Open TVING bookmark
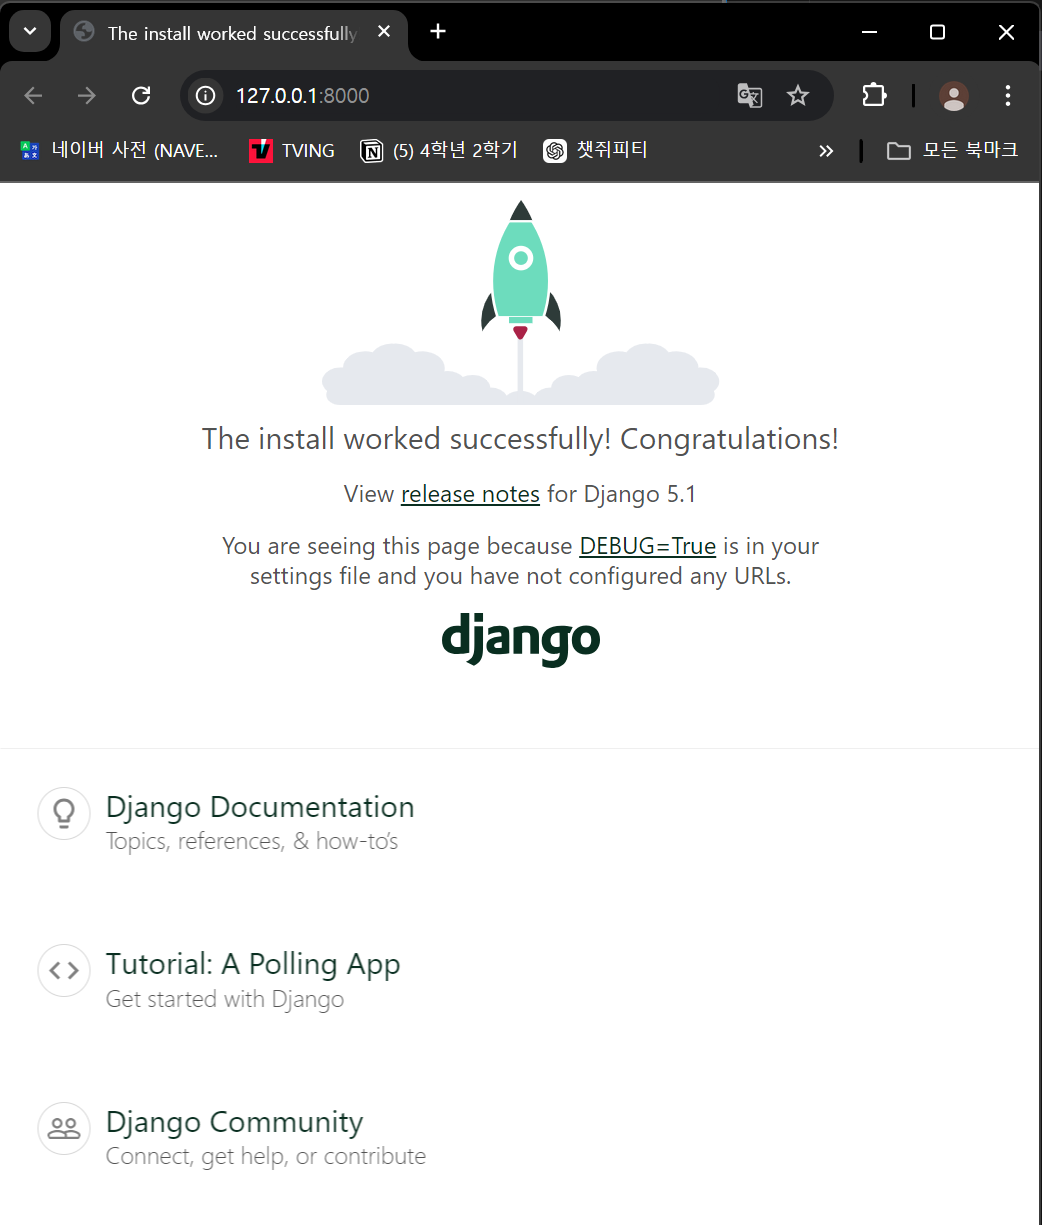The width and height of the screenshot is (1042, 1225). click(292, 151)
